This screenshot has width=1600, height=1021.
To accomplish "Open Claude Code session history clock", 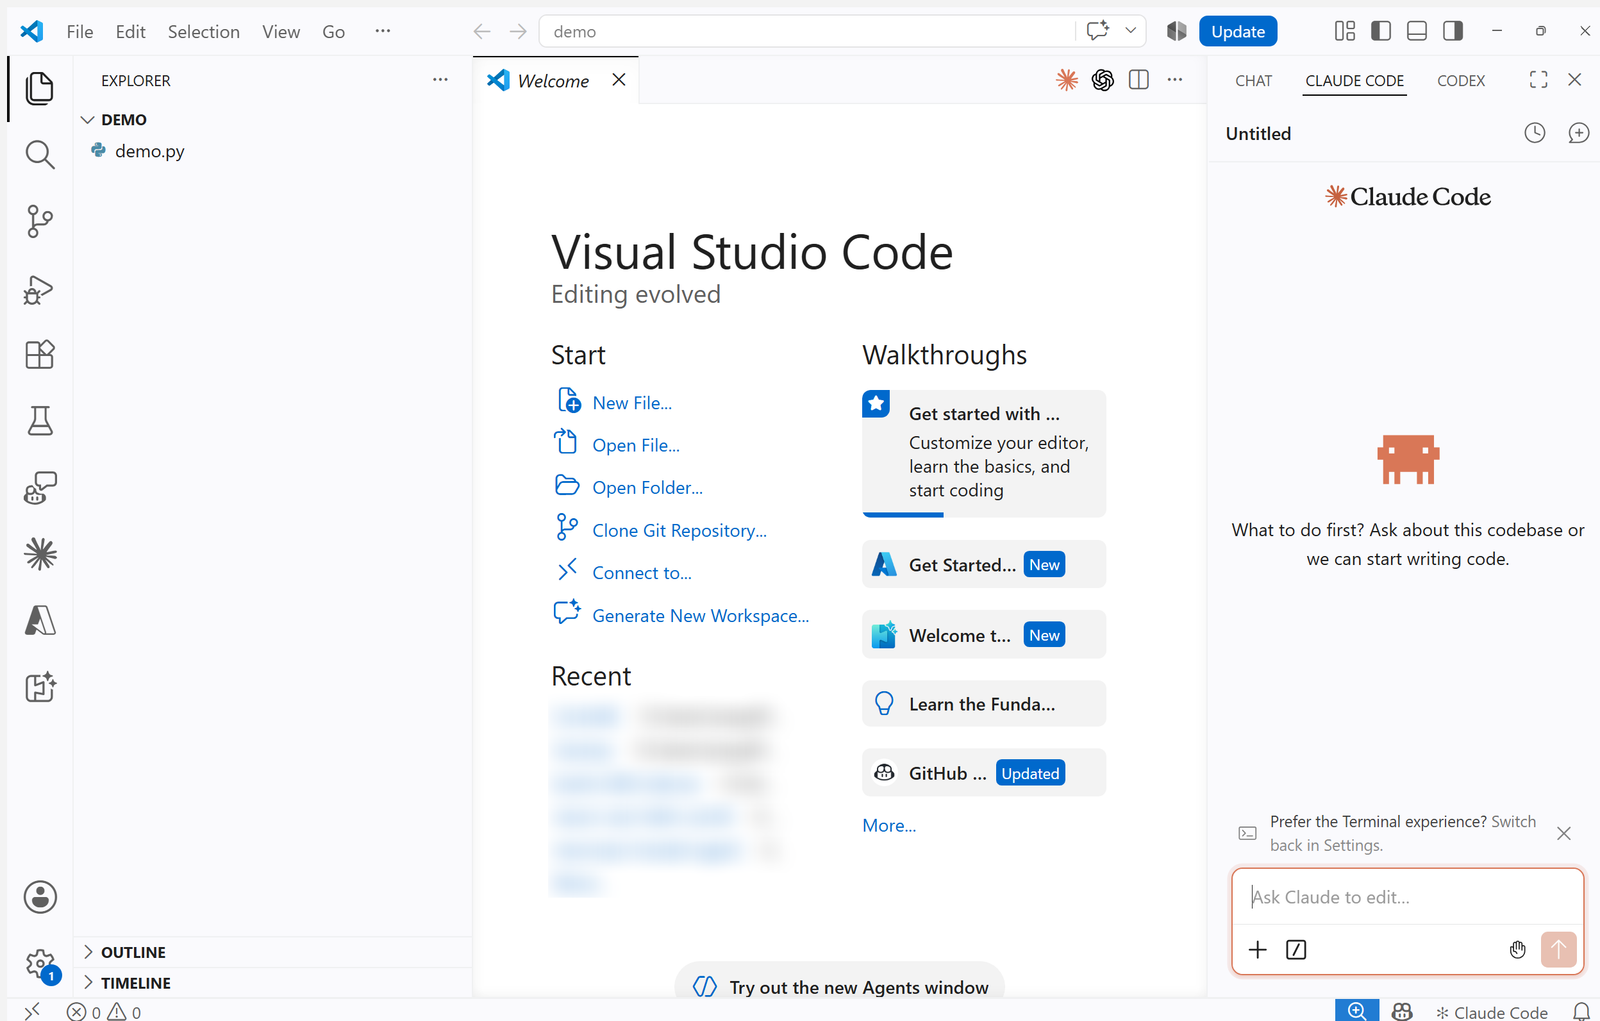I will [x=1535, y=133].
